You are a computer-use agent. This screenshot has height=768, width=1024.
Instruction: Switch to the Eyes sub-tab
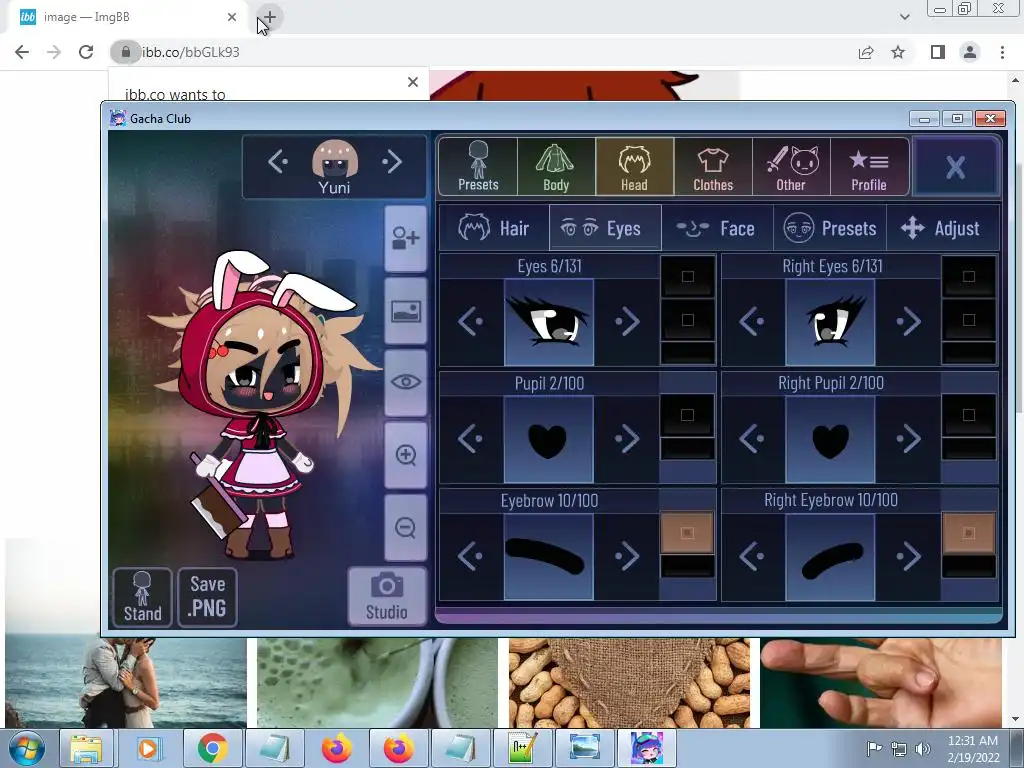pyautogui.click(x=605, y=228)
